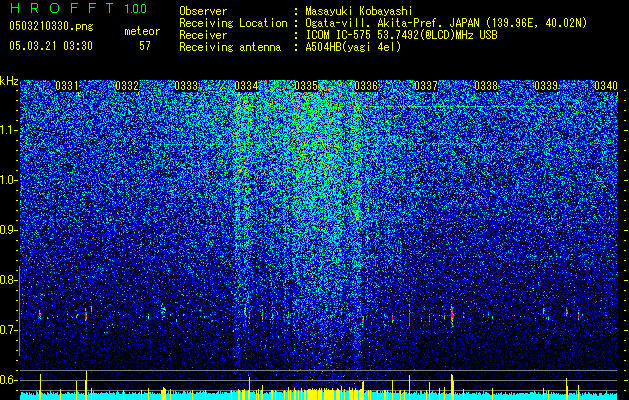Click the 0.8 frequency axis label
This screenshot has height=400, width=629.
9,280
